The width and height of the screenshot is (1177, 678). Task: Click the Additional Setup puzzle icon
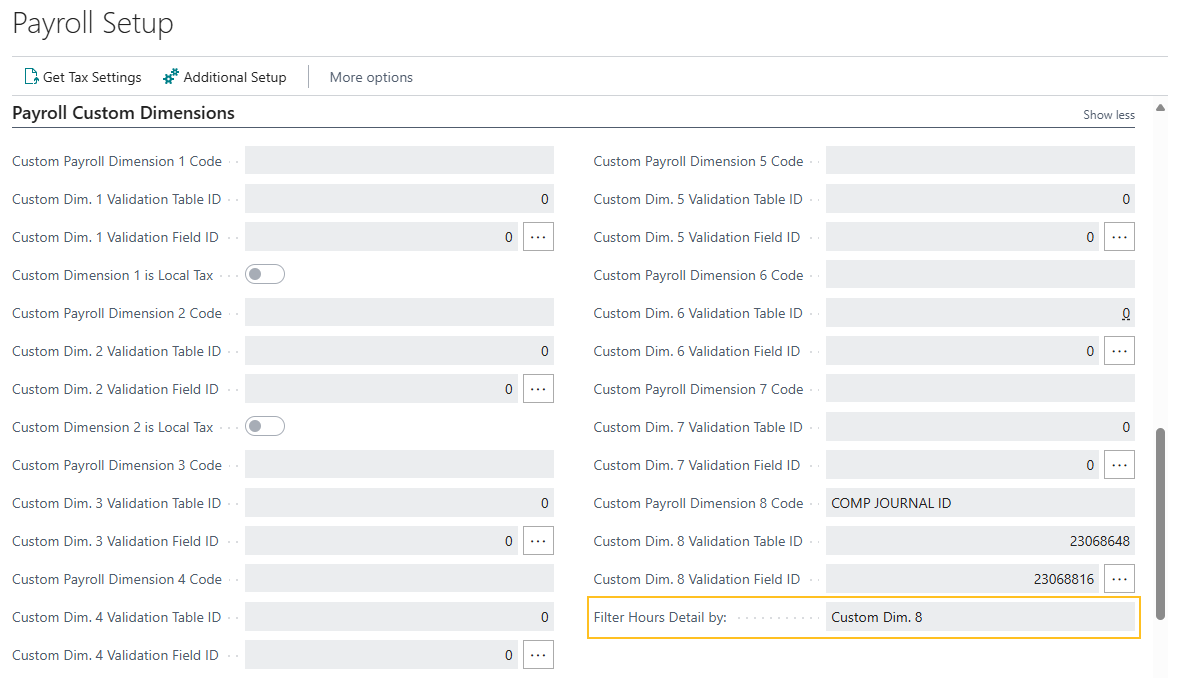pos(169,76)
